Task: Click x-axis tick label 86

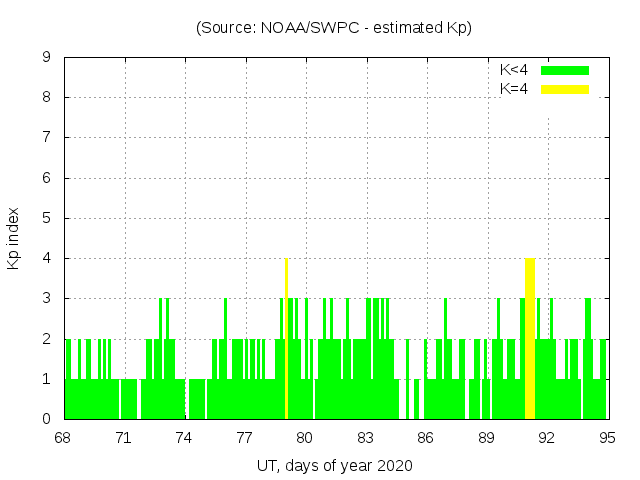Action: [426, 438]
